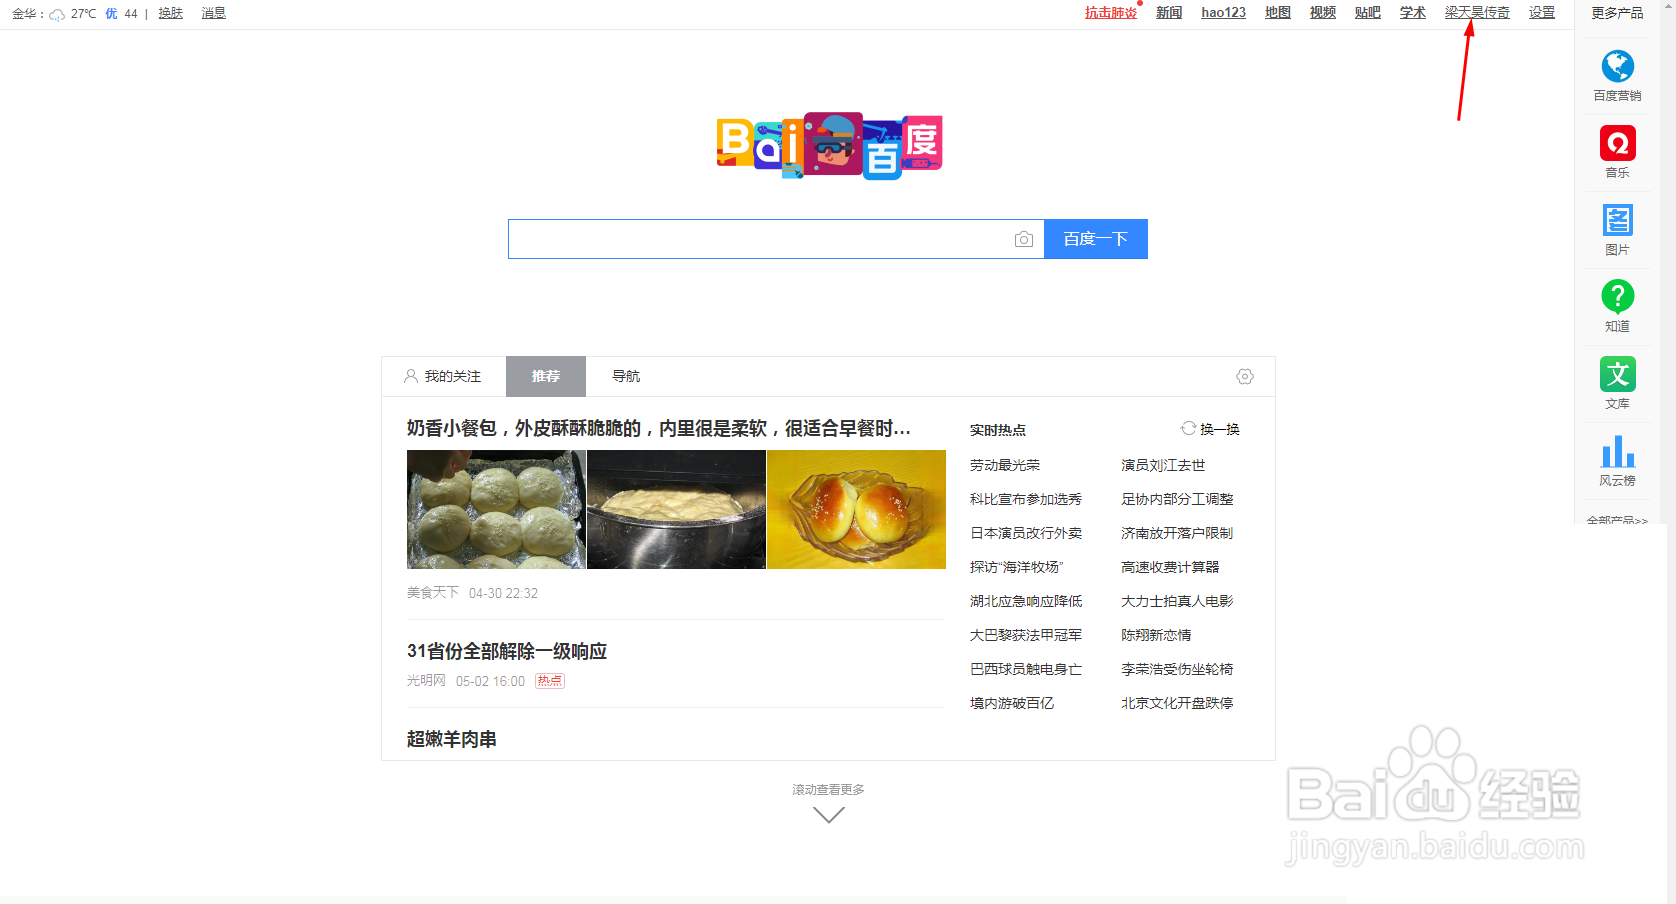Open Baidu 知道 from the sidebar
1676x904 pixels.
click(x=1617, y=305)
